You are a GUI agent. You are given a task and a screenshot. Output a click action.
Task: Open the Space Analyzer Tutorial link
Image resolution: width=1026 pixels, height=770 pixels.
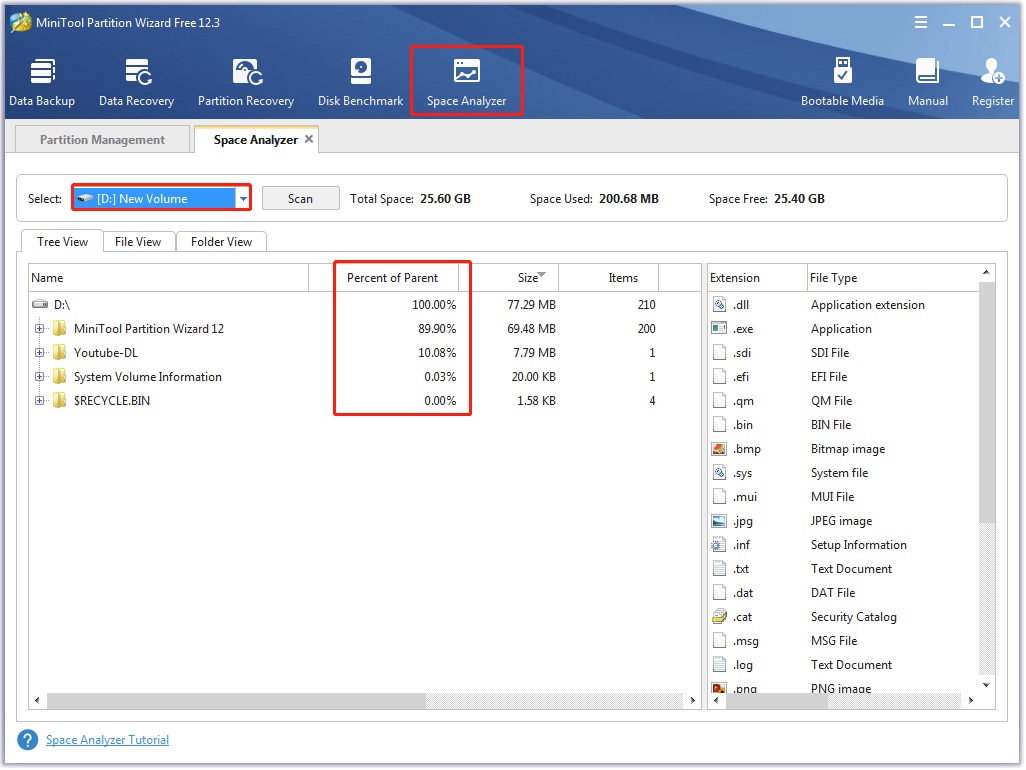(x=107, y=739)
